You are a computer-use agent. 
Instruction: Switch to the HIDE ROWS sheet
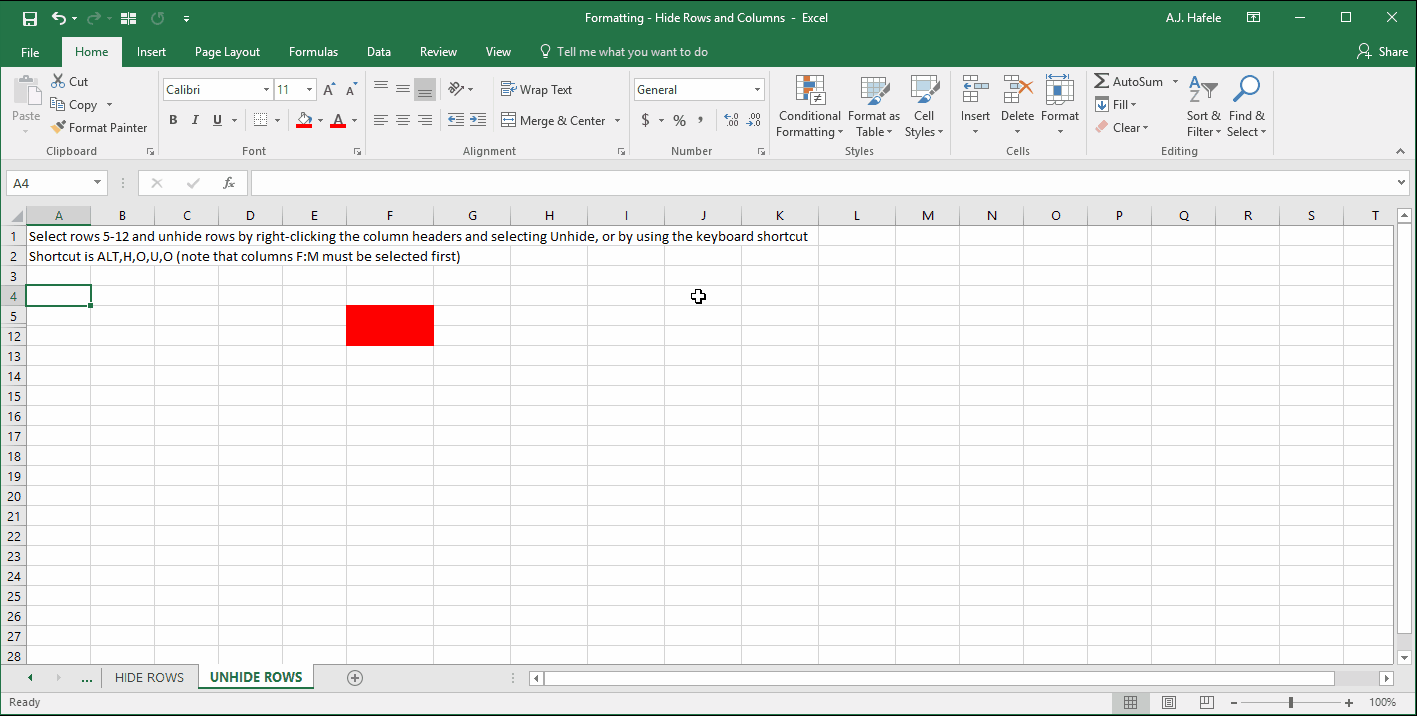(x=149, y=678)
